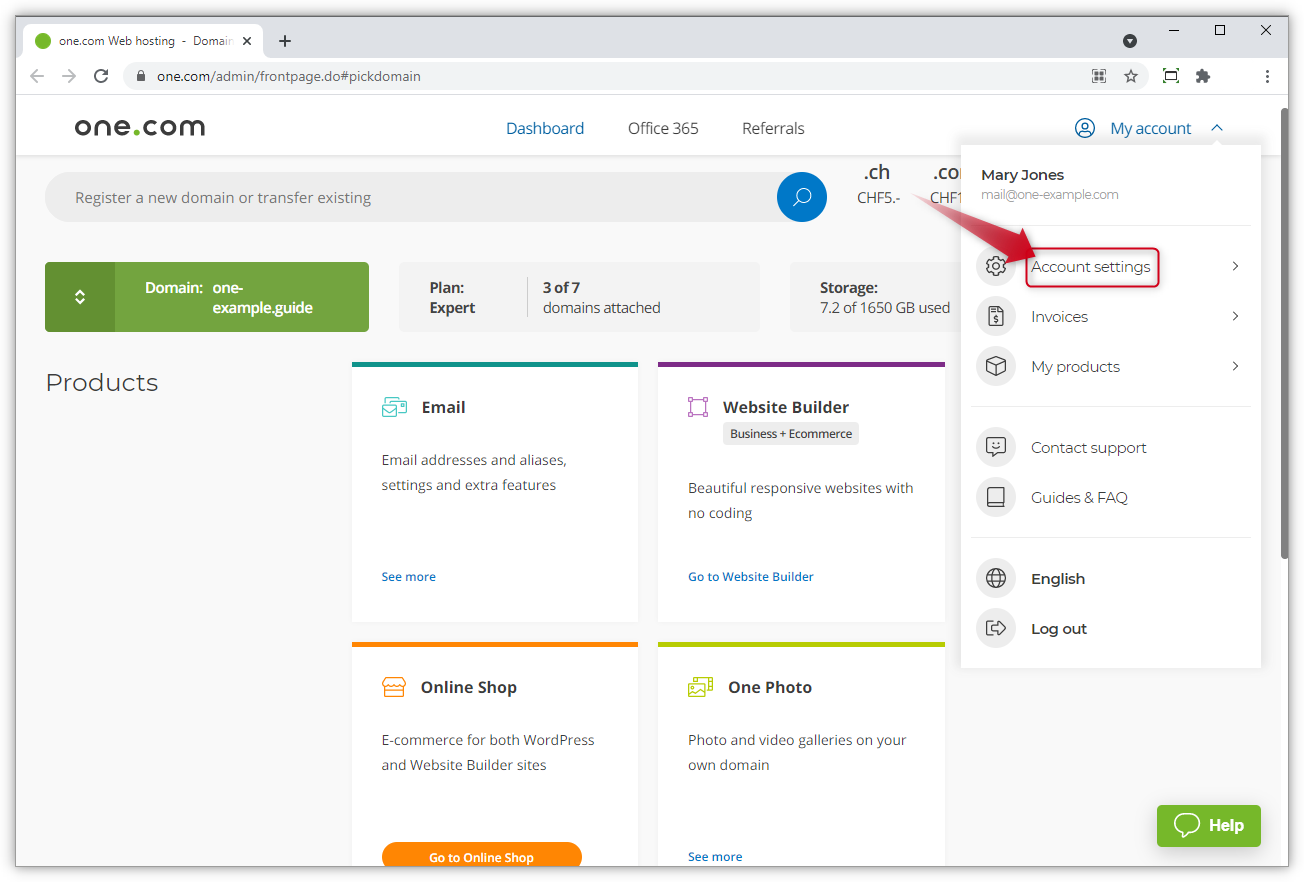Click the Invoices document icon
This screenshot has width=1304, height=882.
tap(995, 316)
